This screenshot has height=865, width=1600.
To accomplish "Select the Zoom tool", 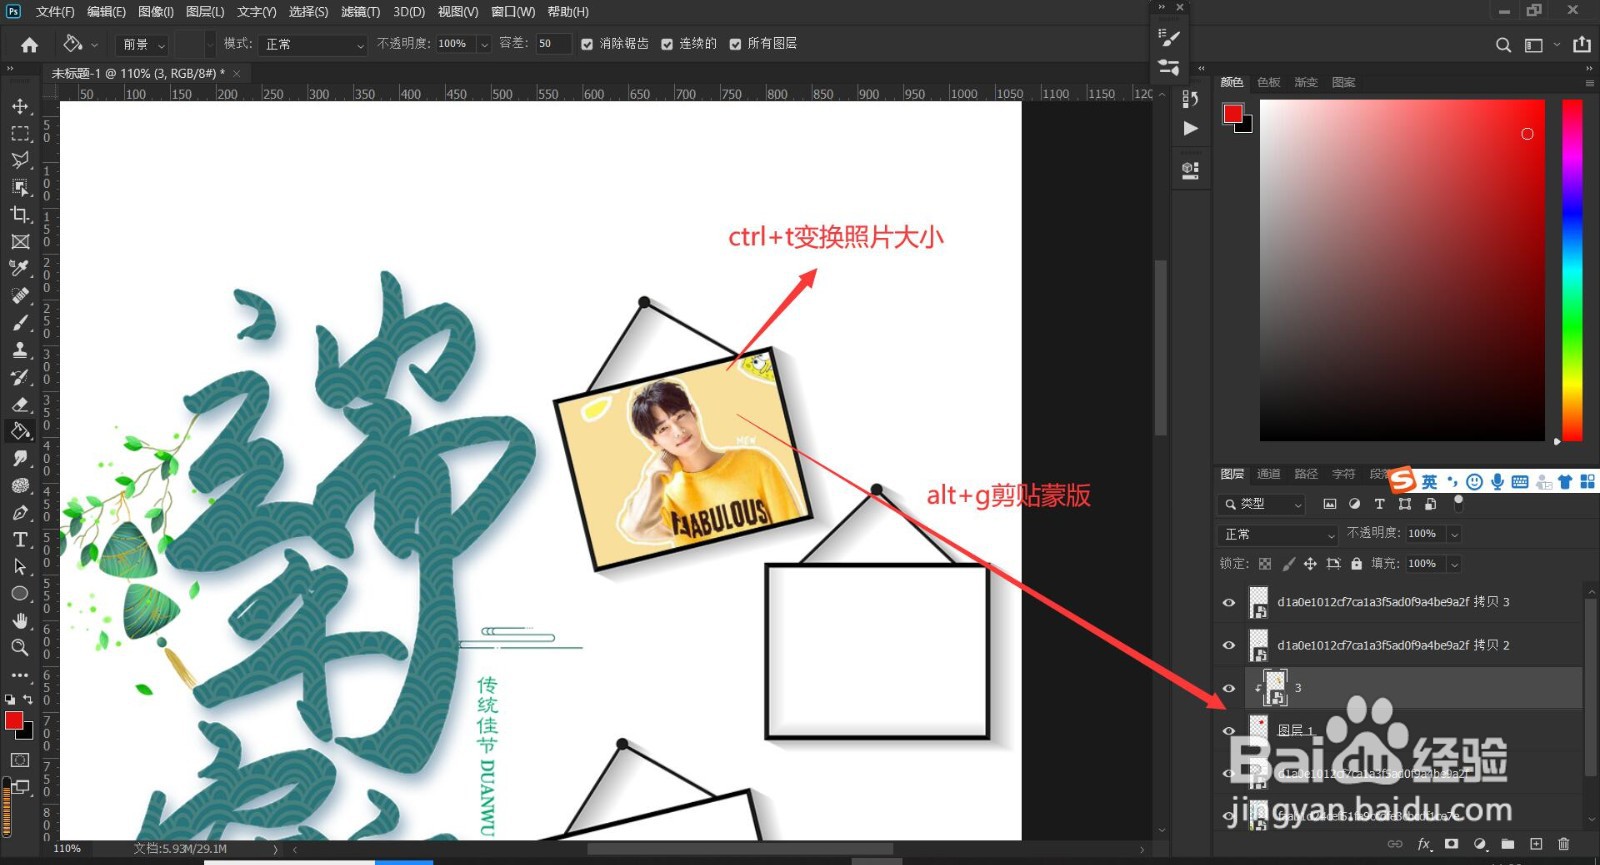I will pyautogui.click(x=20, y=647).
